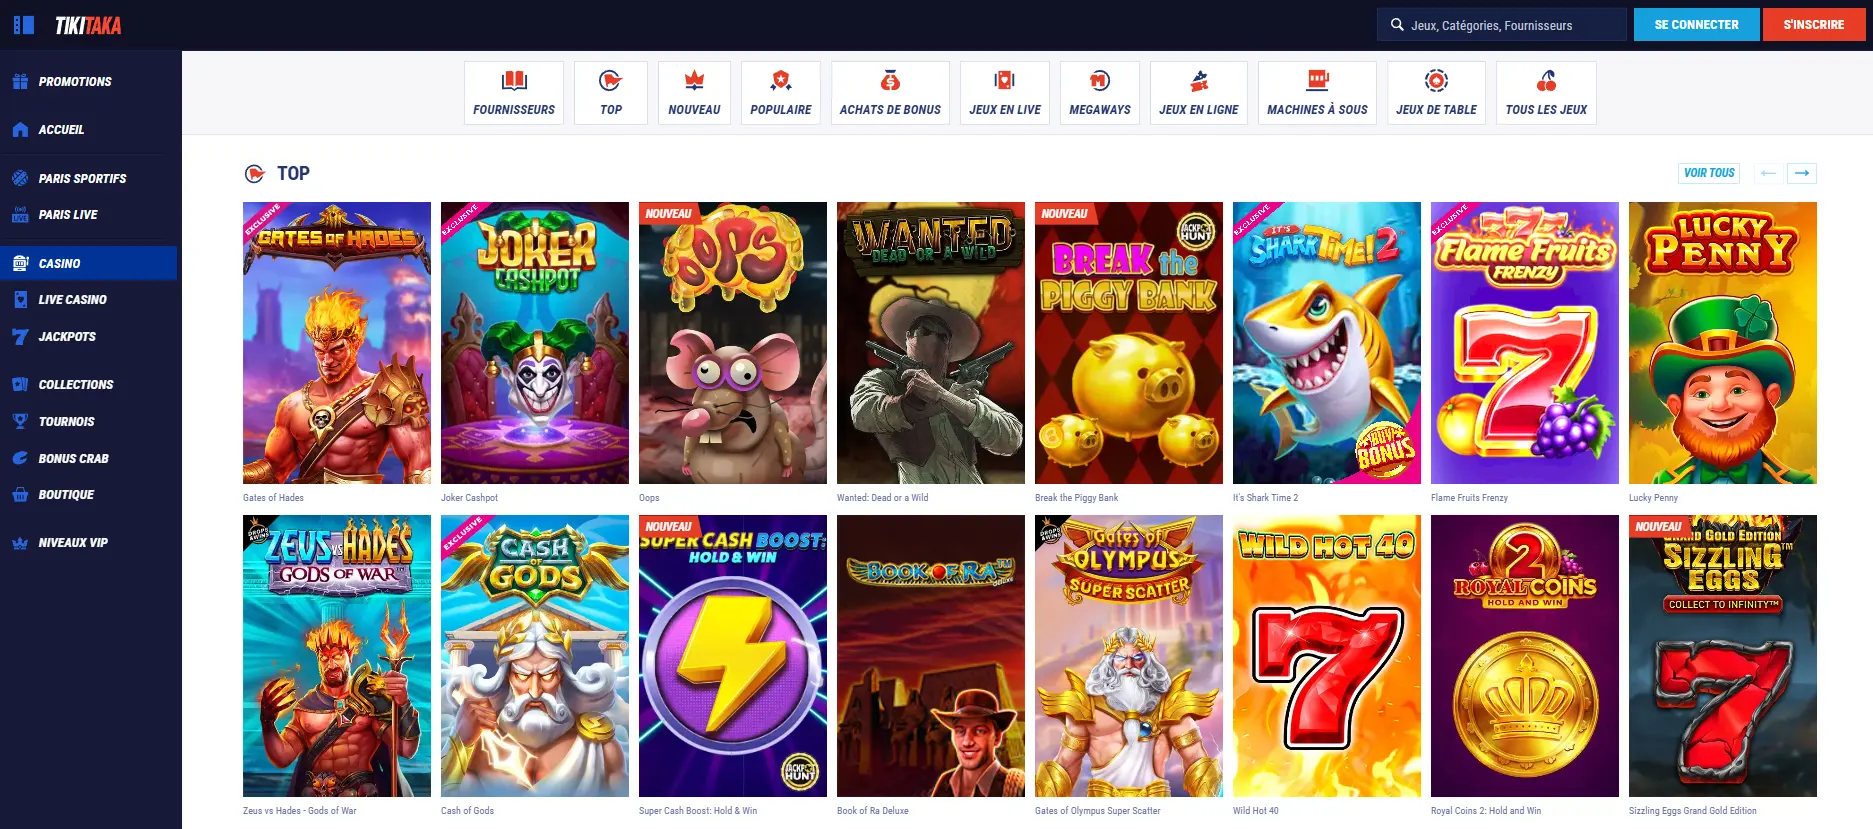Open the Joker Cashpot game thumbnail

pyautogui.click(x=535, y=343)
